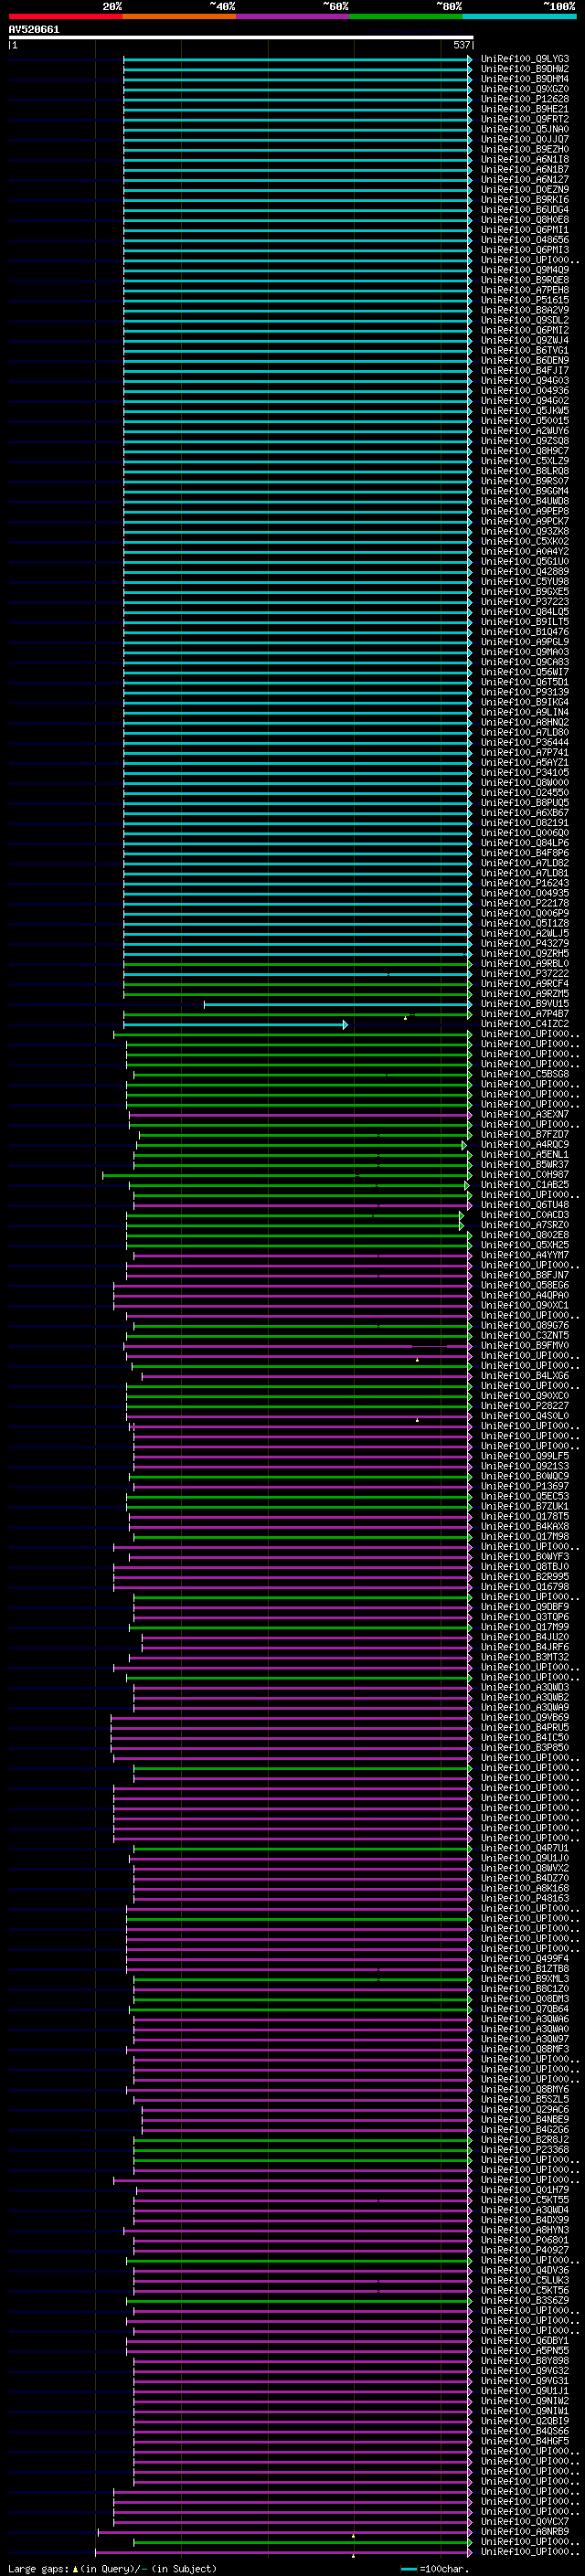Select the UniRef100_P51615 label

click(x=525, y=300)
